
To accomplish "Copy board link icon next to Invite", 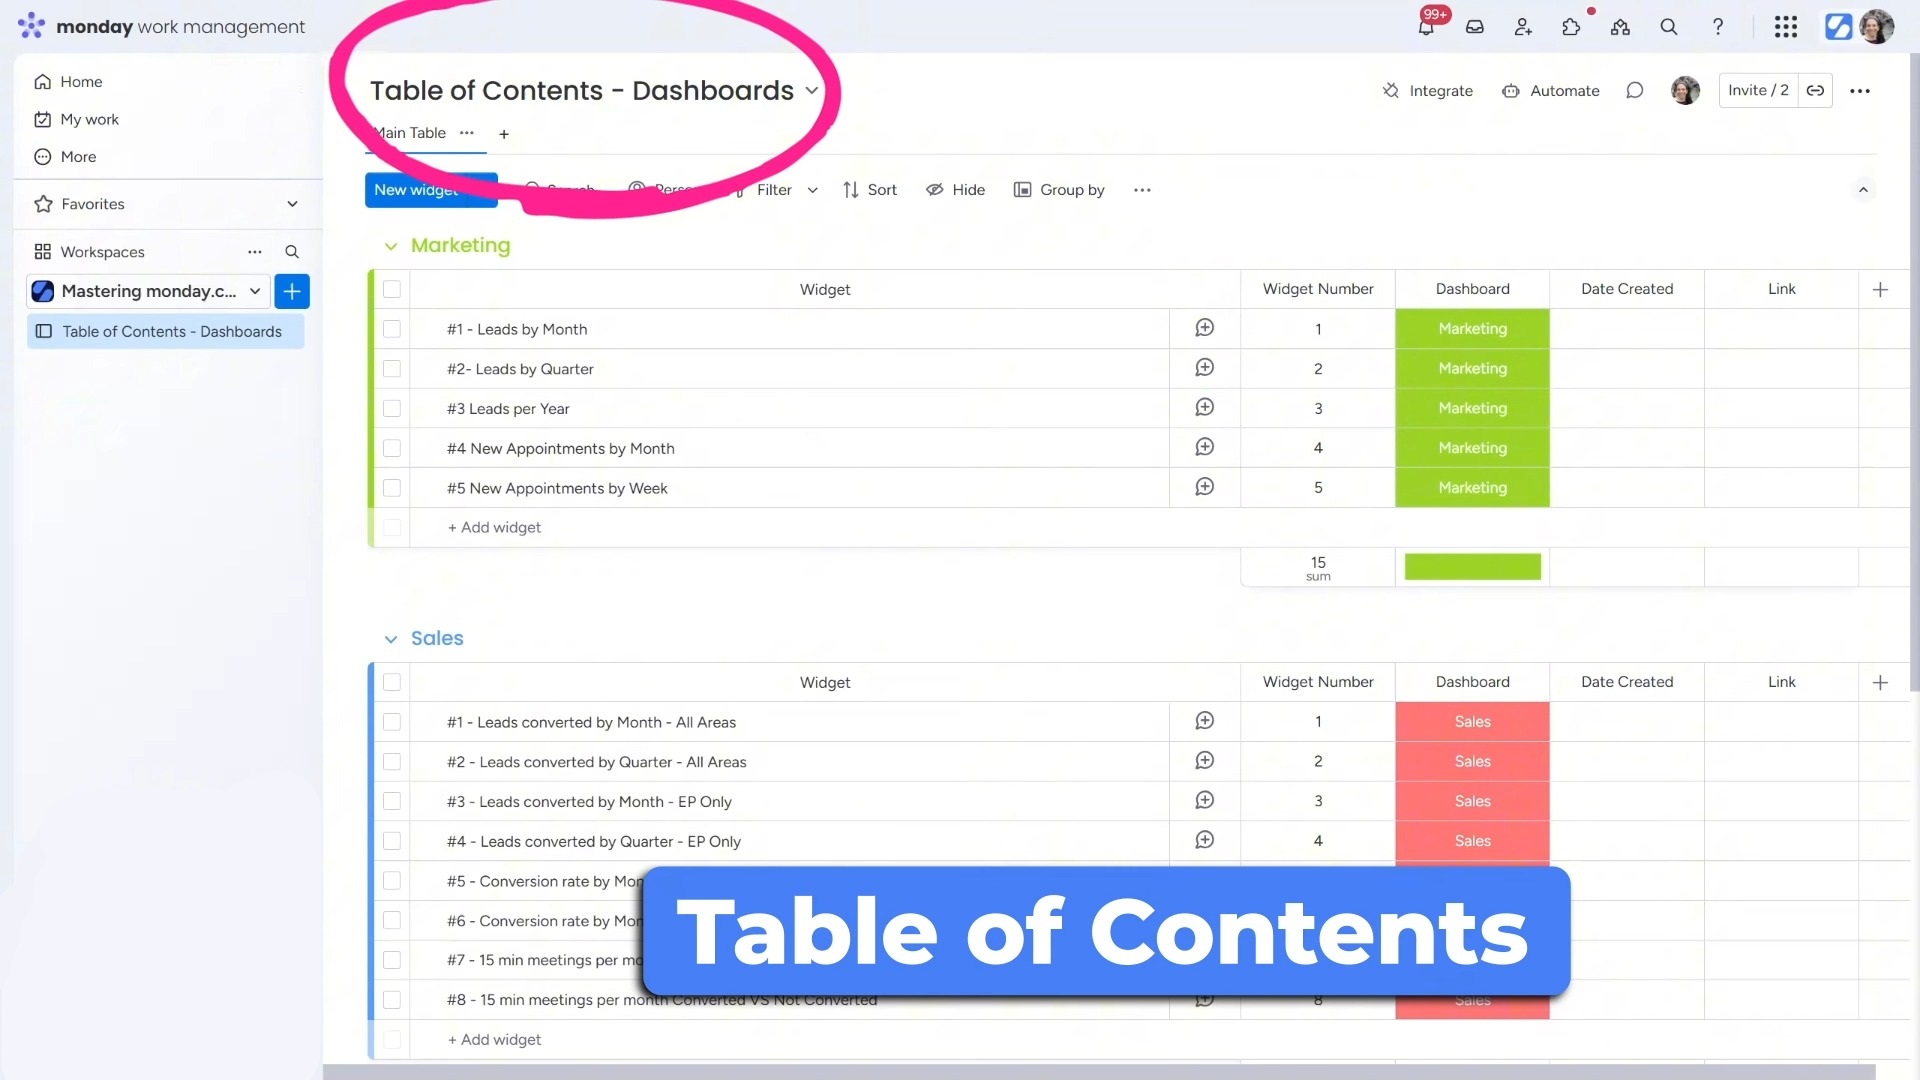I will (1815, 91).
